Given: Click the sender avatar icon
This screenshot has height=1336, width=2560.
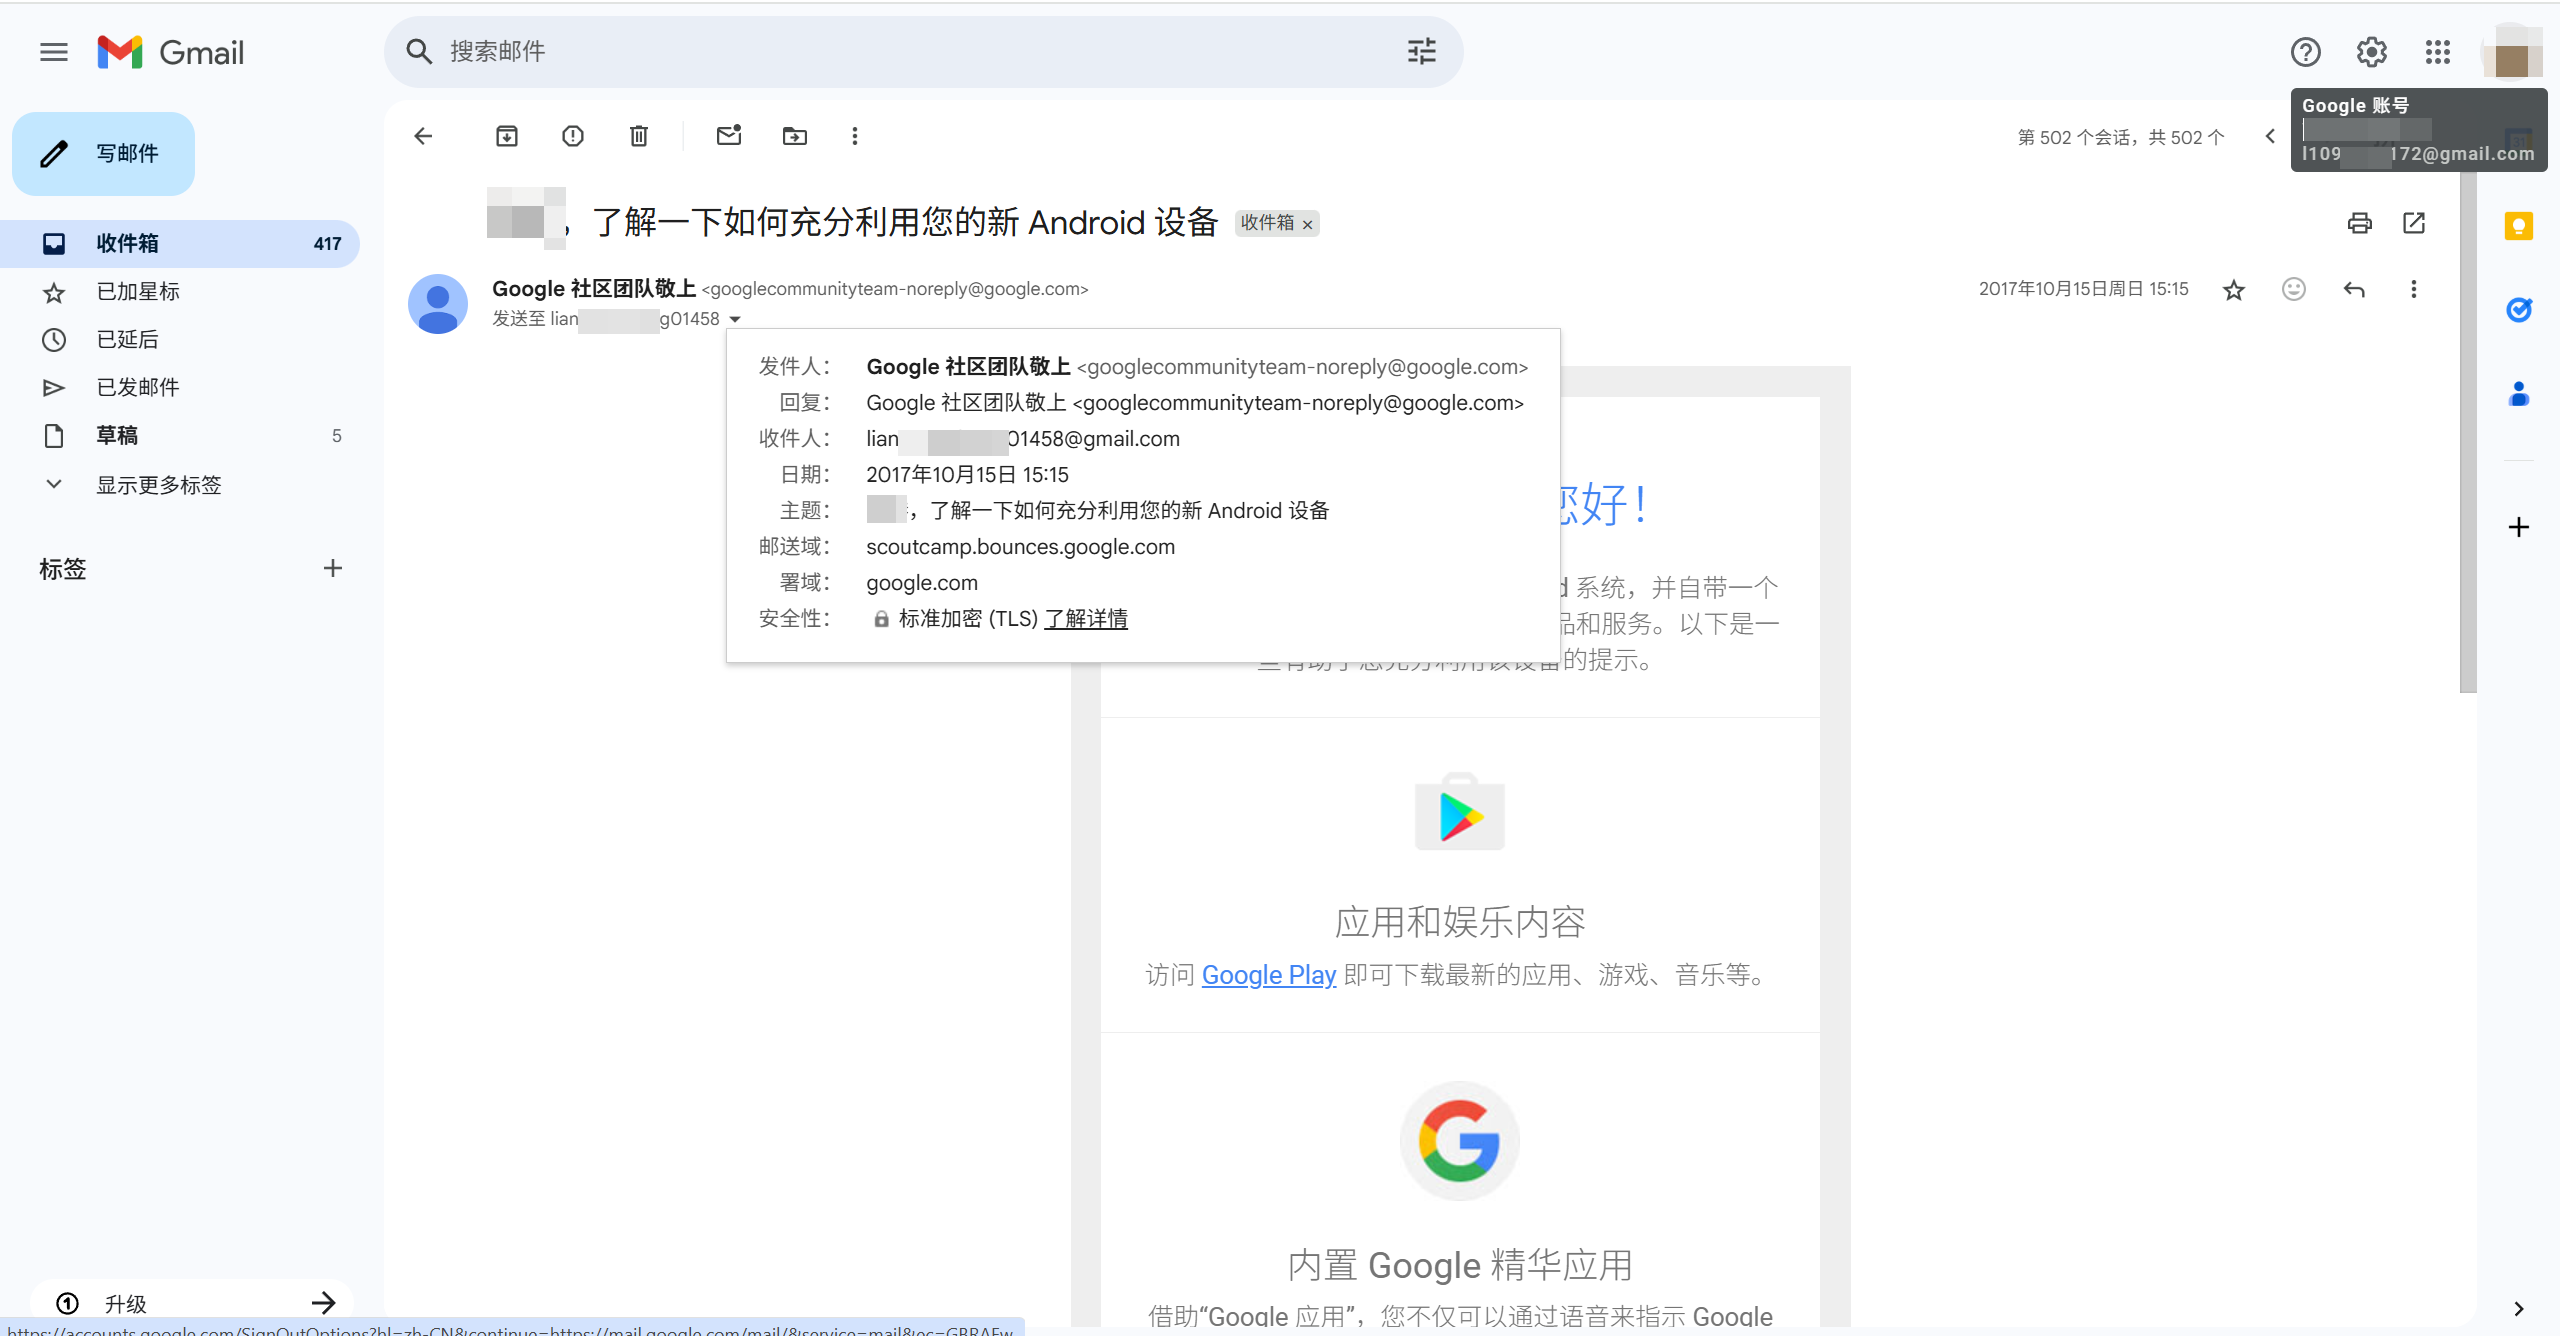Looking at the screenshot, I should point(438,304).
